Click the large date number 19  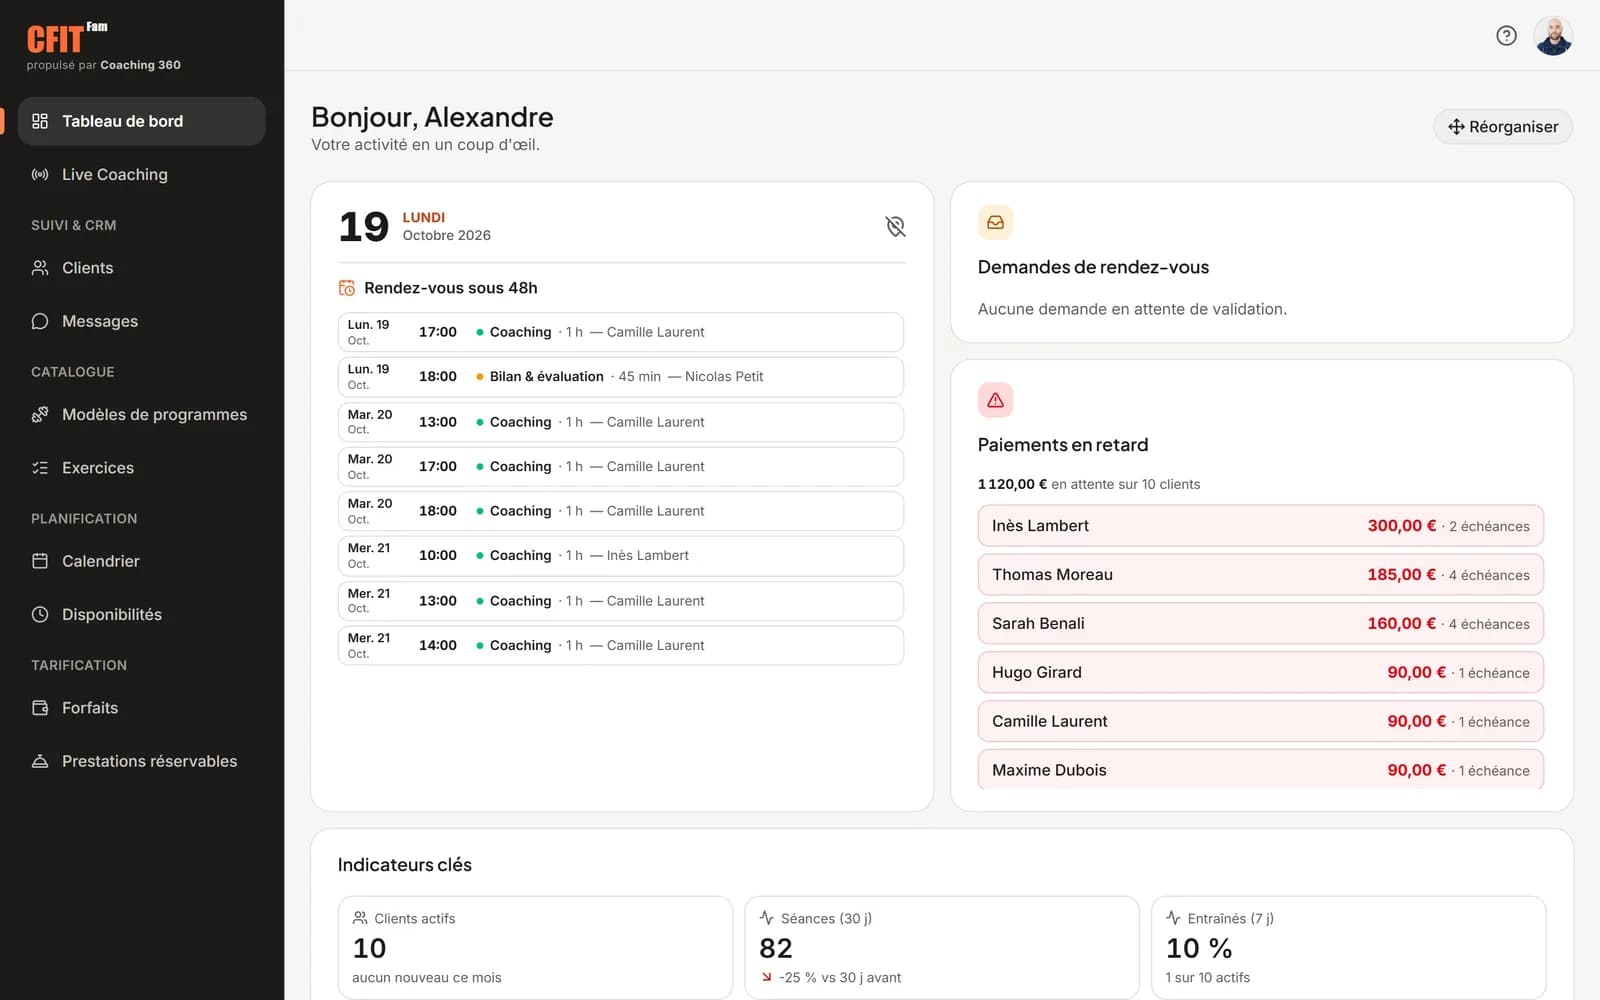(364, 227)
